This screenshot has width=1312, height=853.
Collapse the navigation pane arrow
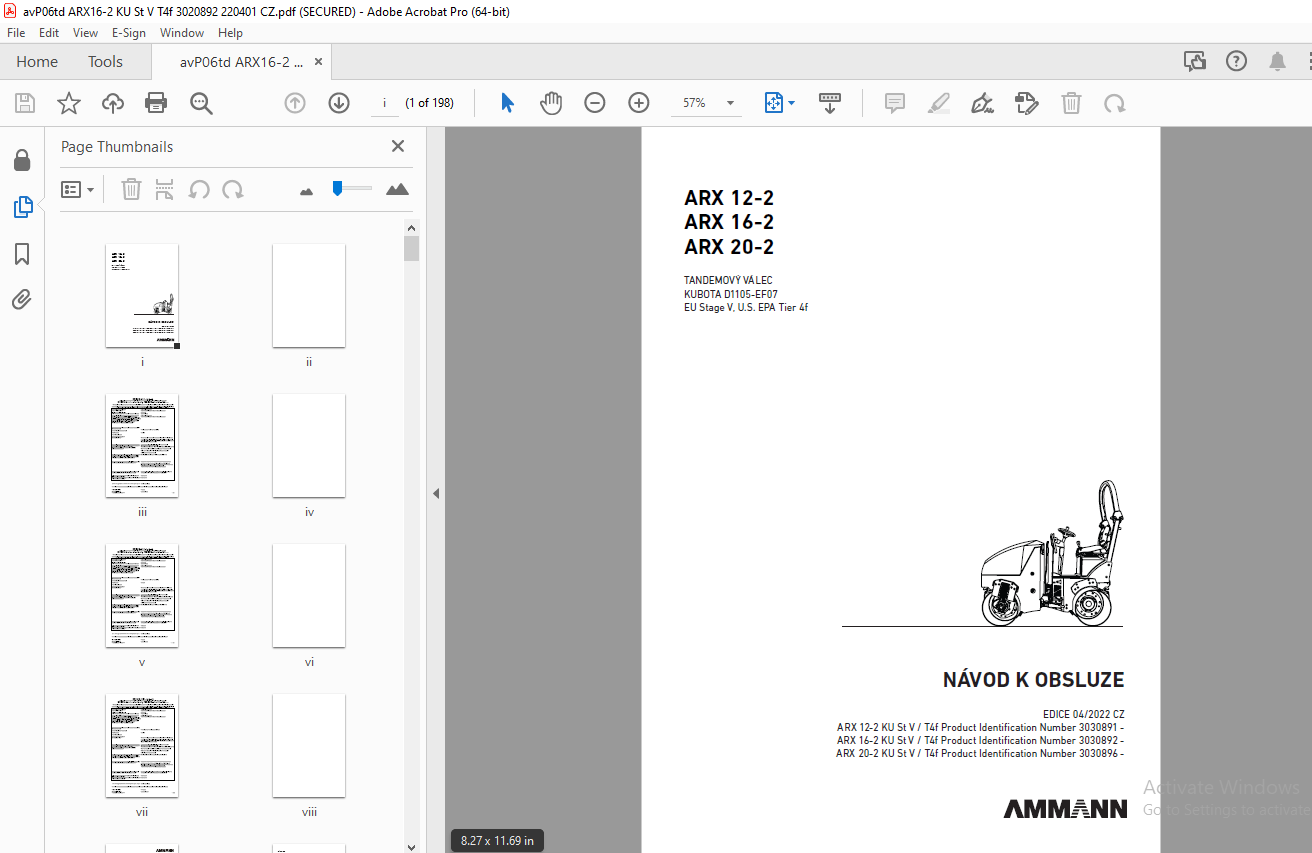(436, 493)
